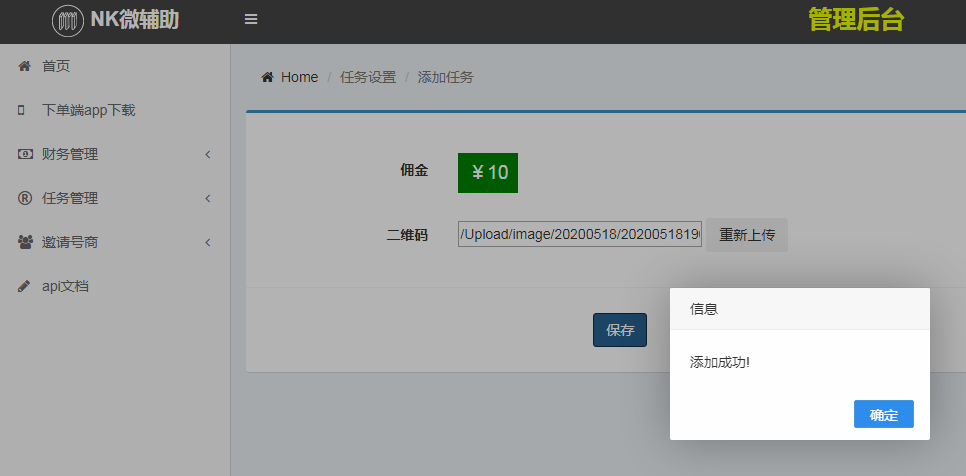966x476 pixels.
Task: Click the users icon beside 邀请号商
Action: click(x=24, y=242)
